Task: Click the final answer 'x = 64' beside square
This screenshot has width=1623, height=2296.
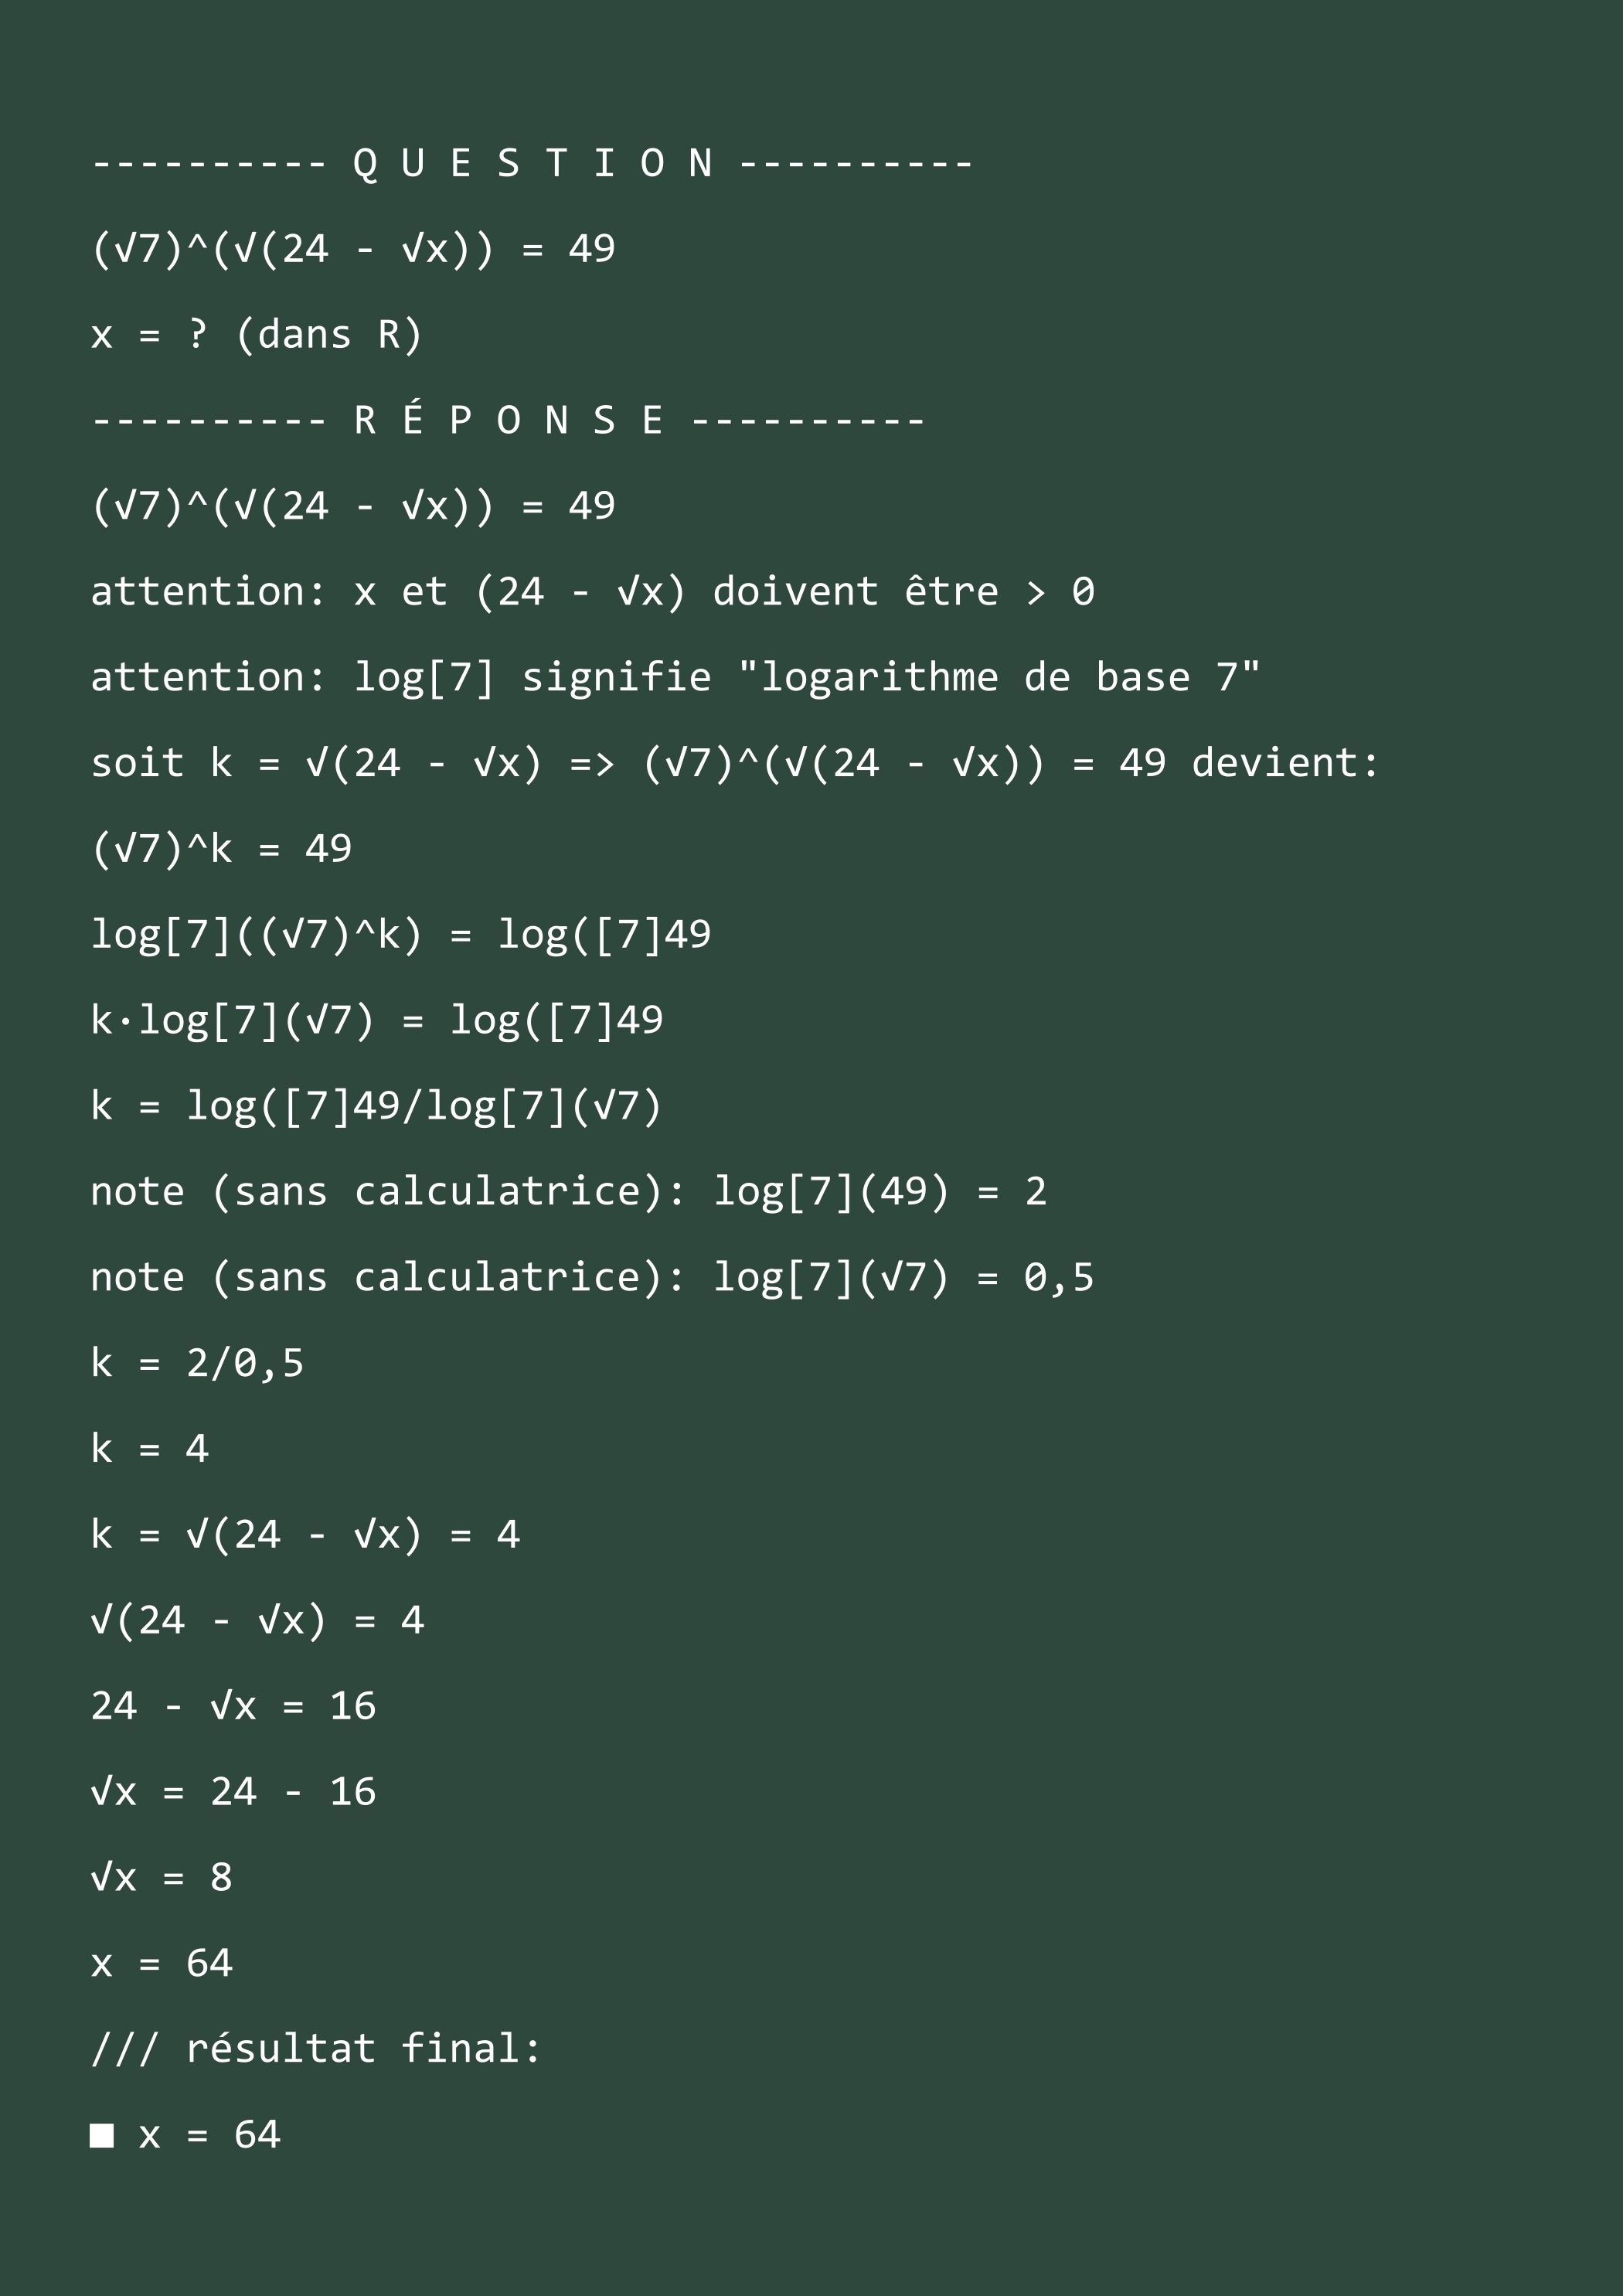Action: click(x=209, y=2135)
